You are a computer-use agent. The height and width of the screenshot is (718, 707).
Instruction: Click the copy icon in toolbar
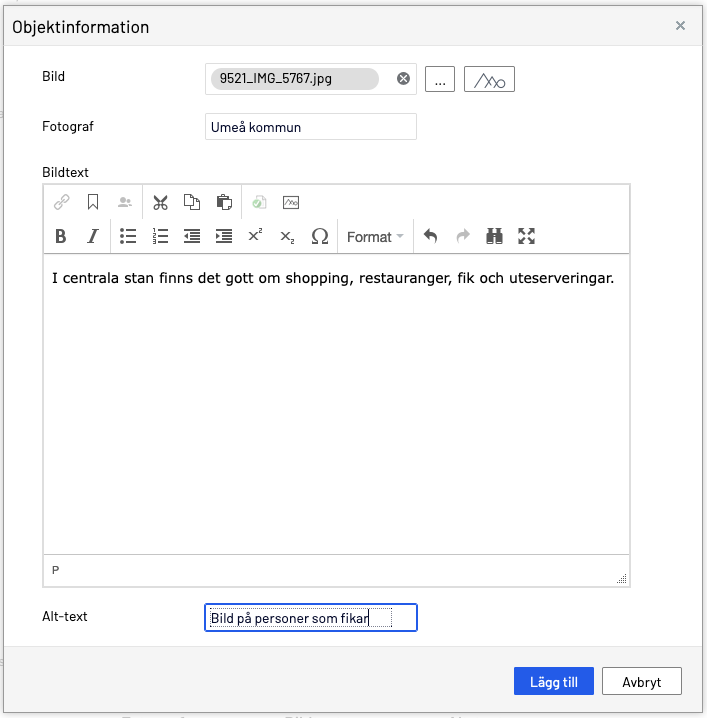coord(192,202)
